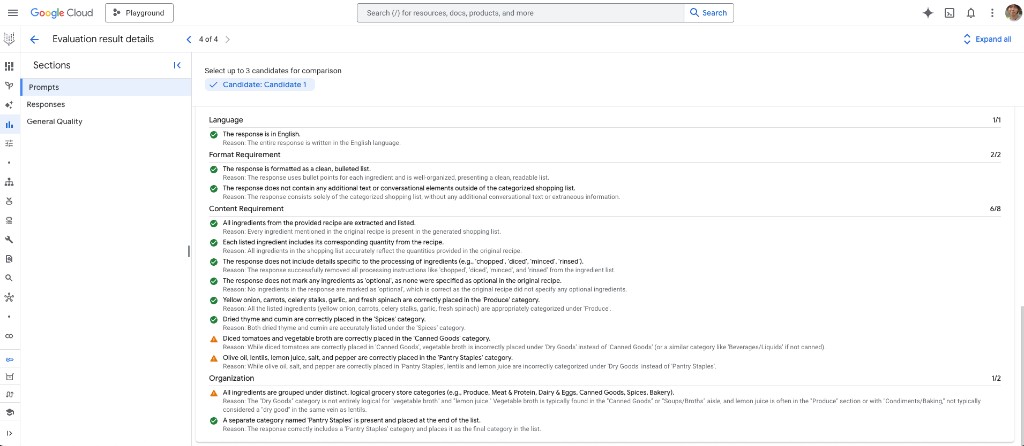Screen dimensions: 1024x446
Task: Click the '4 of 4' pager label
Action: pyautogui.click(x=208, y=39)
